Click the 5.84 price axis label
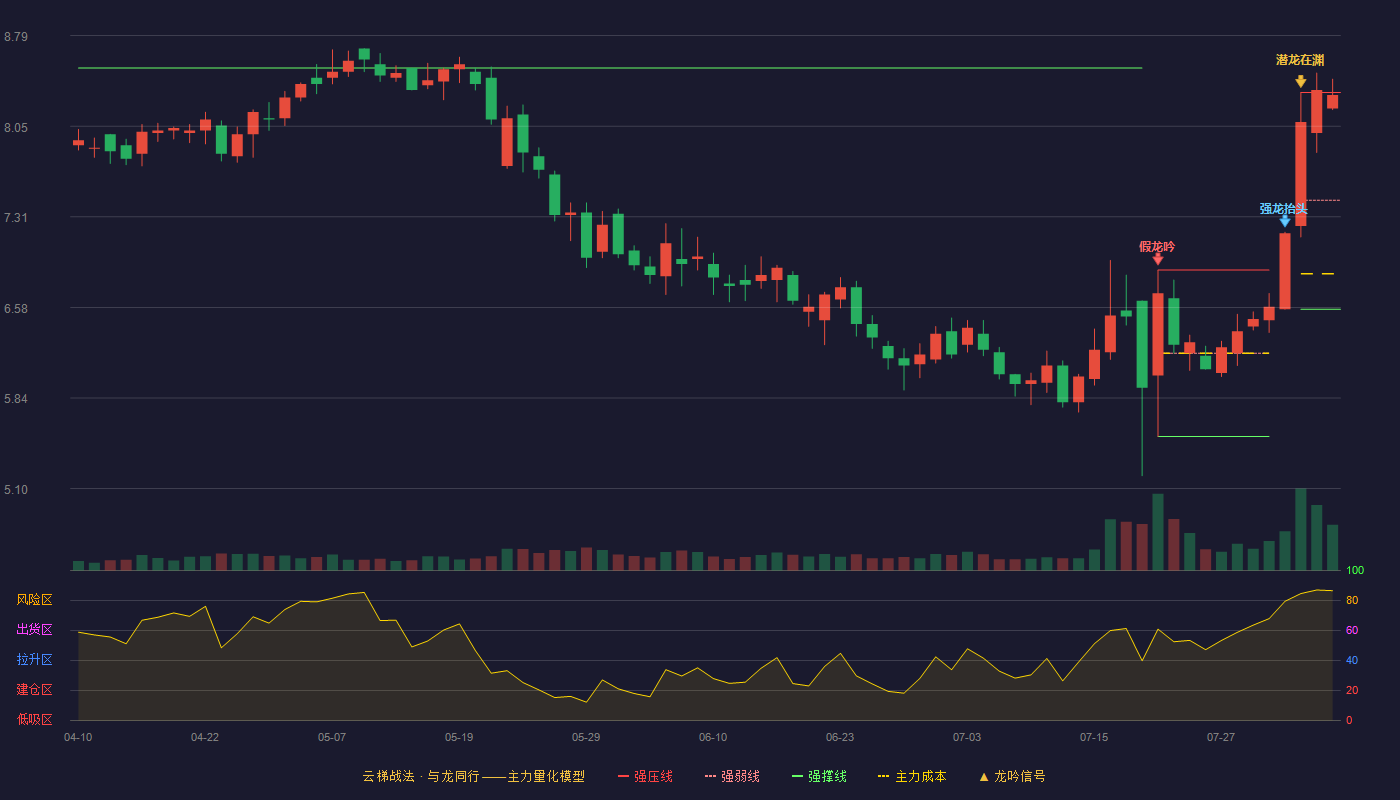This screenshot has width=1400, height=800. pos(16,399)
